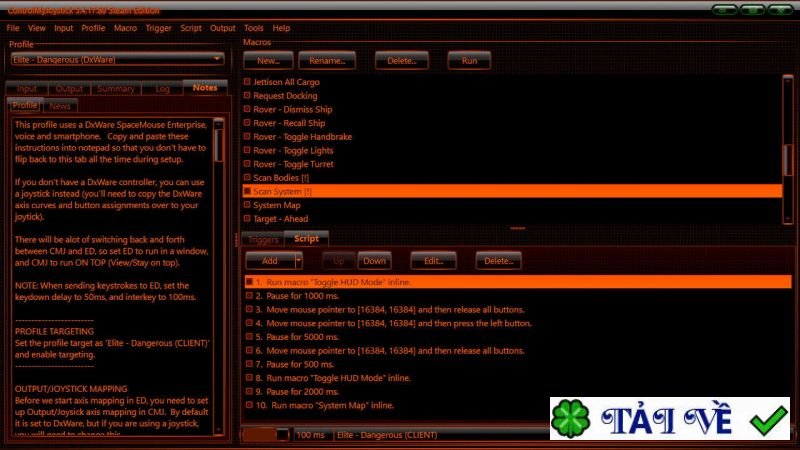800x450 pixels.
Task: Toggle checkbox for Rover - Toggle Lights
Action: 247,151
